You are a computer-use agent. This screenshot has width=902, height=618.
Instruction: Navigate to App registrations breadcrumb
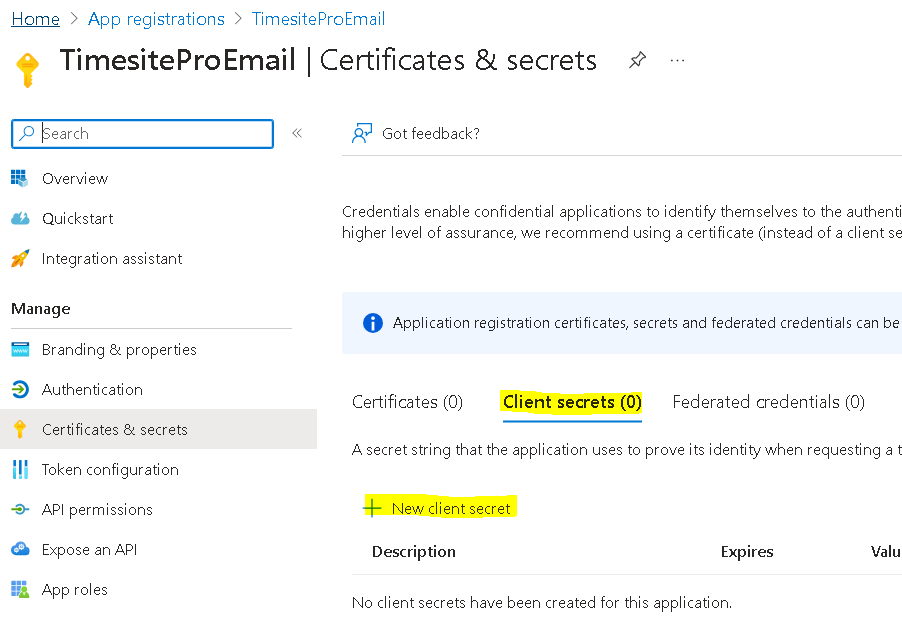click(156, 19)
